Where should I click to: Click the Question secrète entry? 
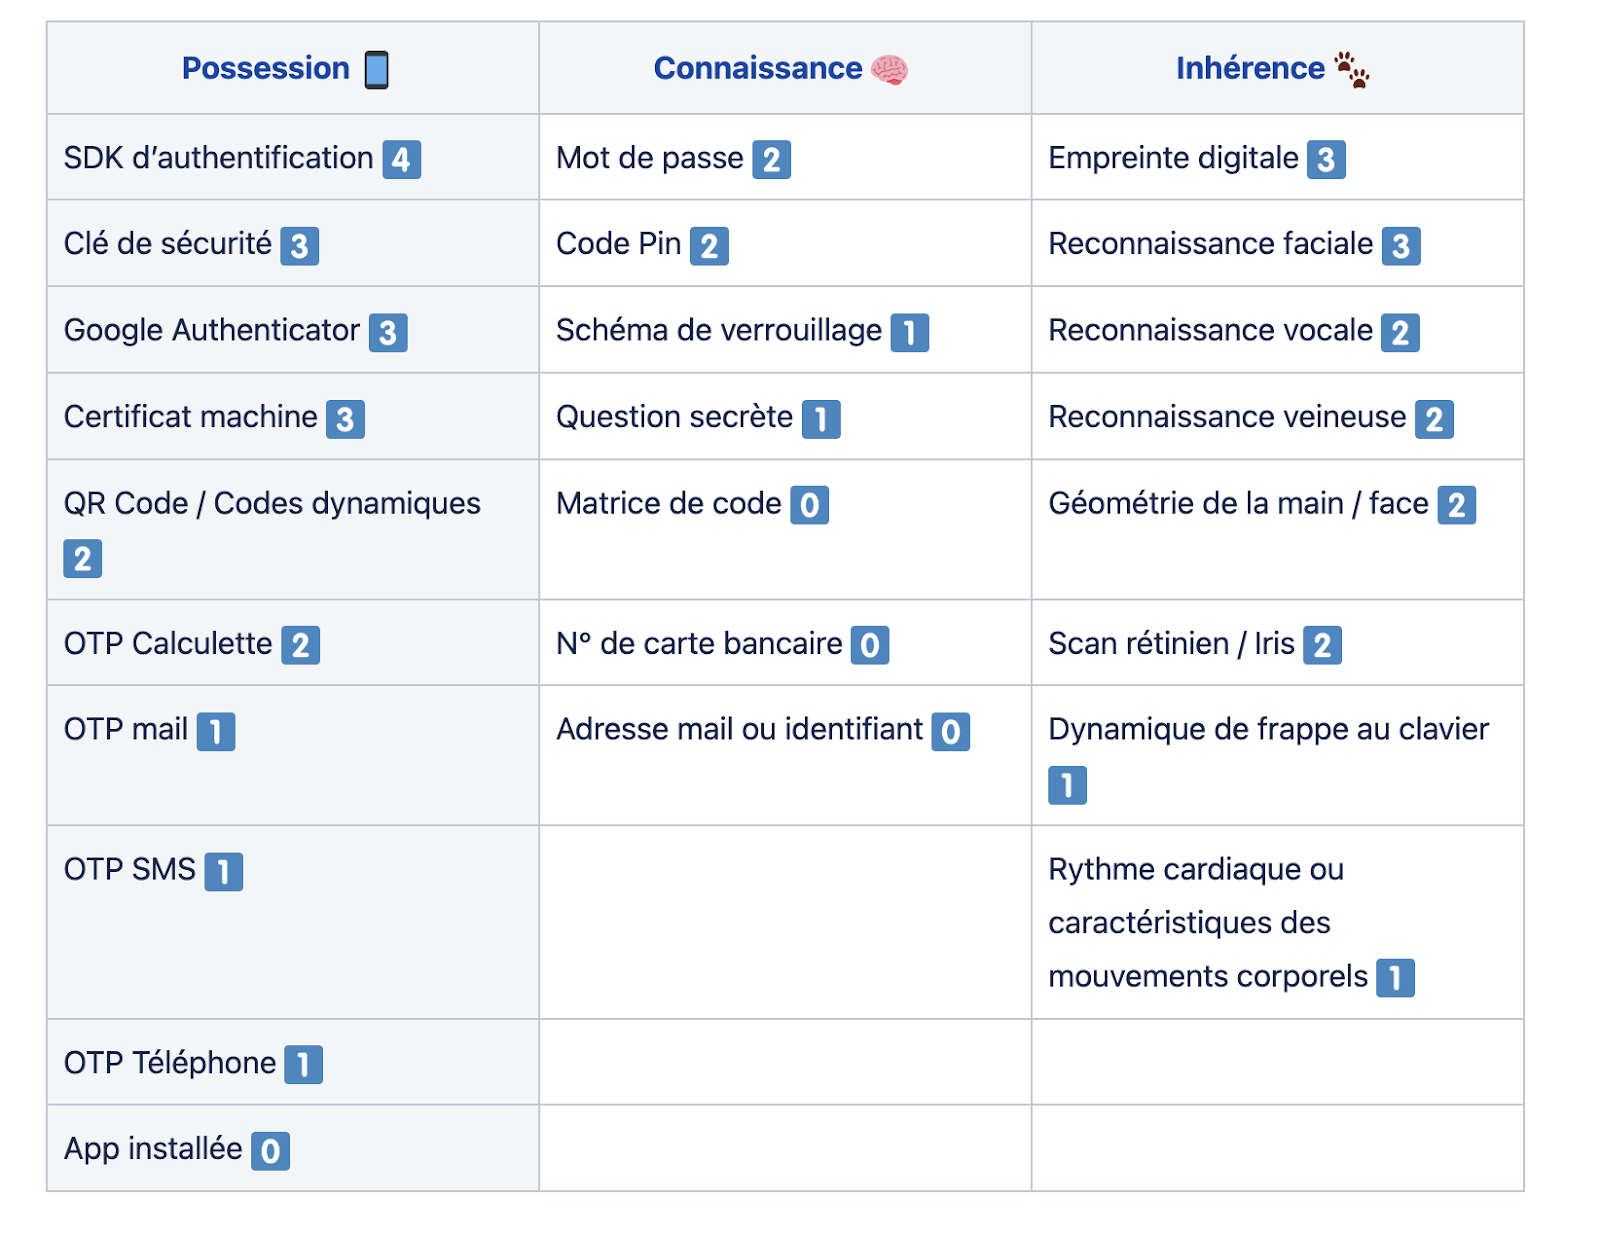point(674,417)
